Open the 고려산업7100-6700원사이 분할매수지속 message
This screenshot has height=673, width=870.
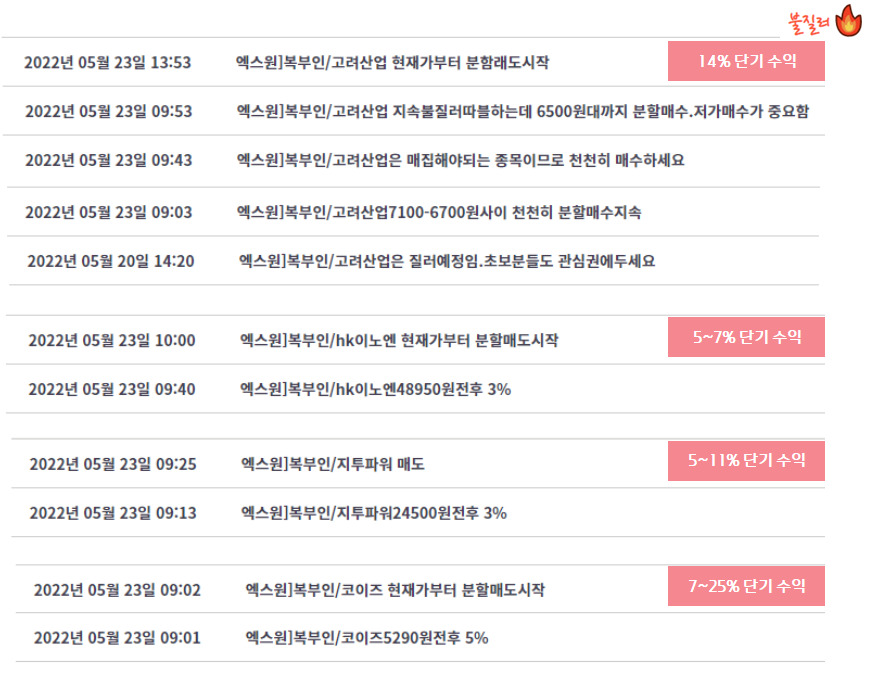(x=439, y=212)
